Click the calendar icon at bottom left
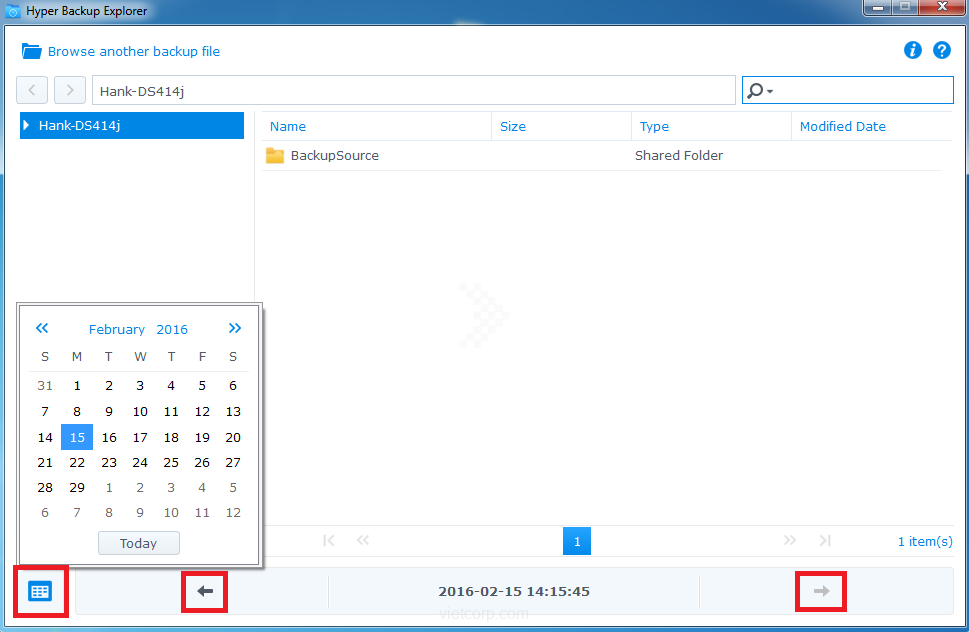Screen dimensions: 969x632 (x=40, y=591)
